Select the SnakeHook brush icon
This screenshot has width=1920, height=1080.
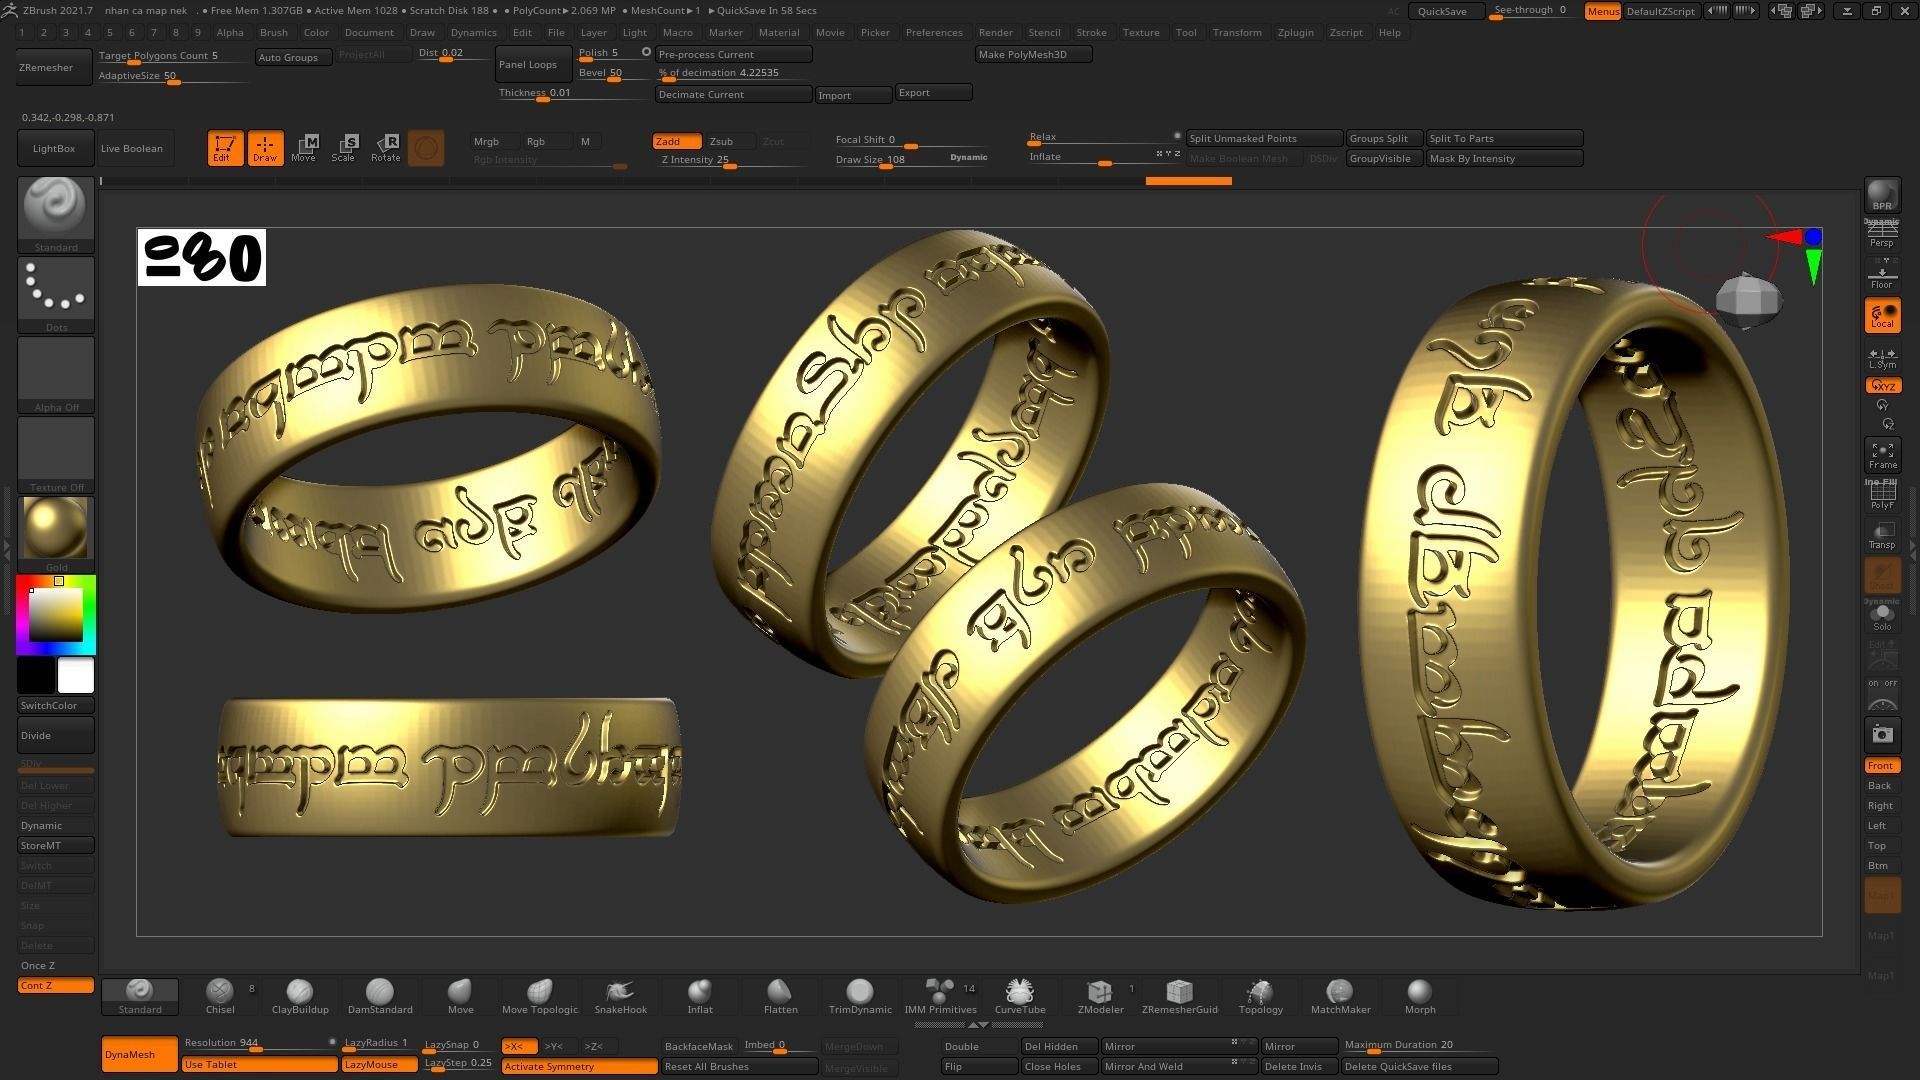(x=620, y=995)
